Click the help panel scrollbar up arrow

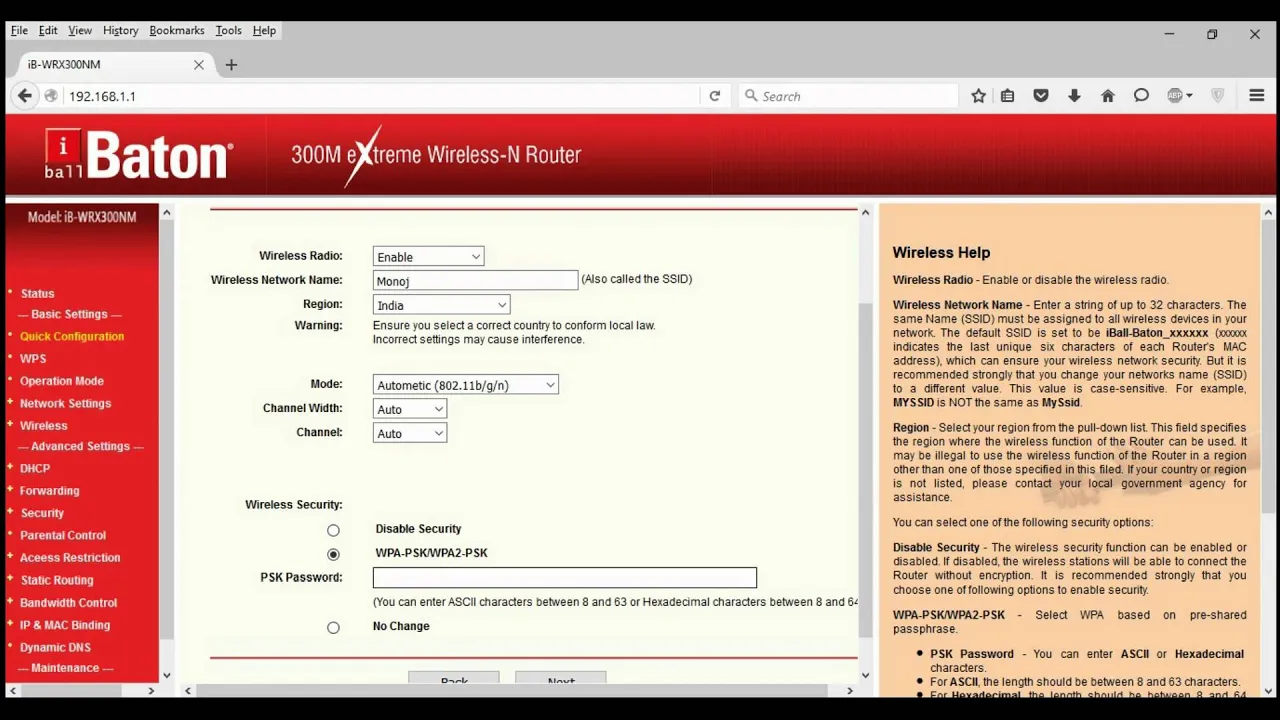1270,212
